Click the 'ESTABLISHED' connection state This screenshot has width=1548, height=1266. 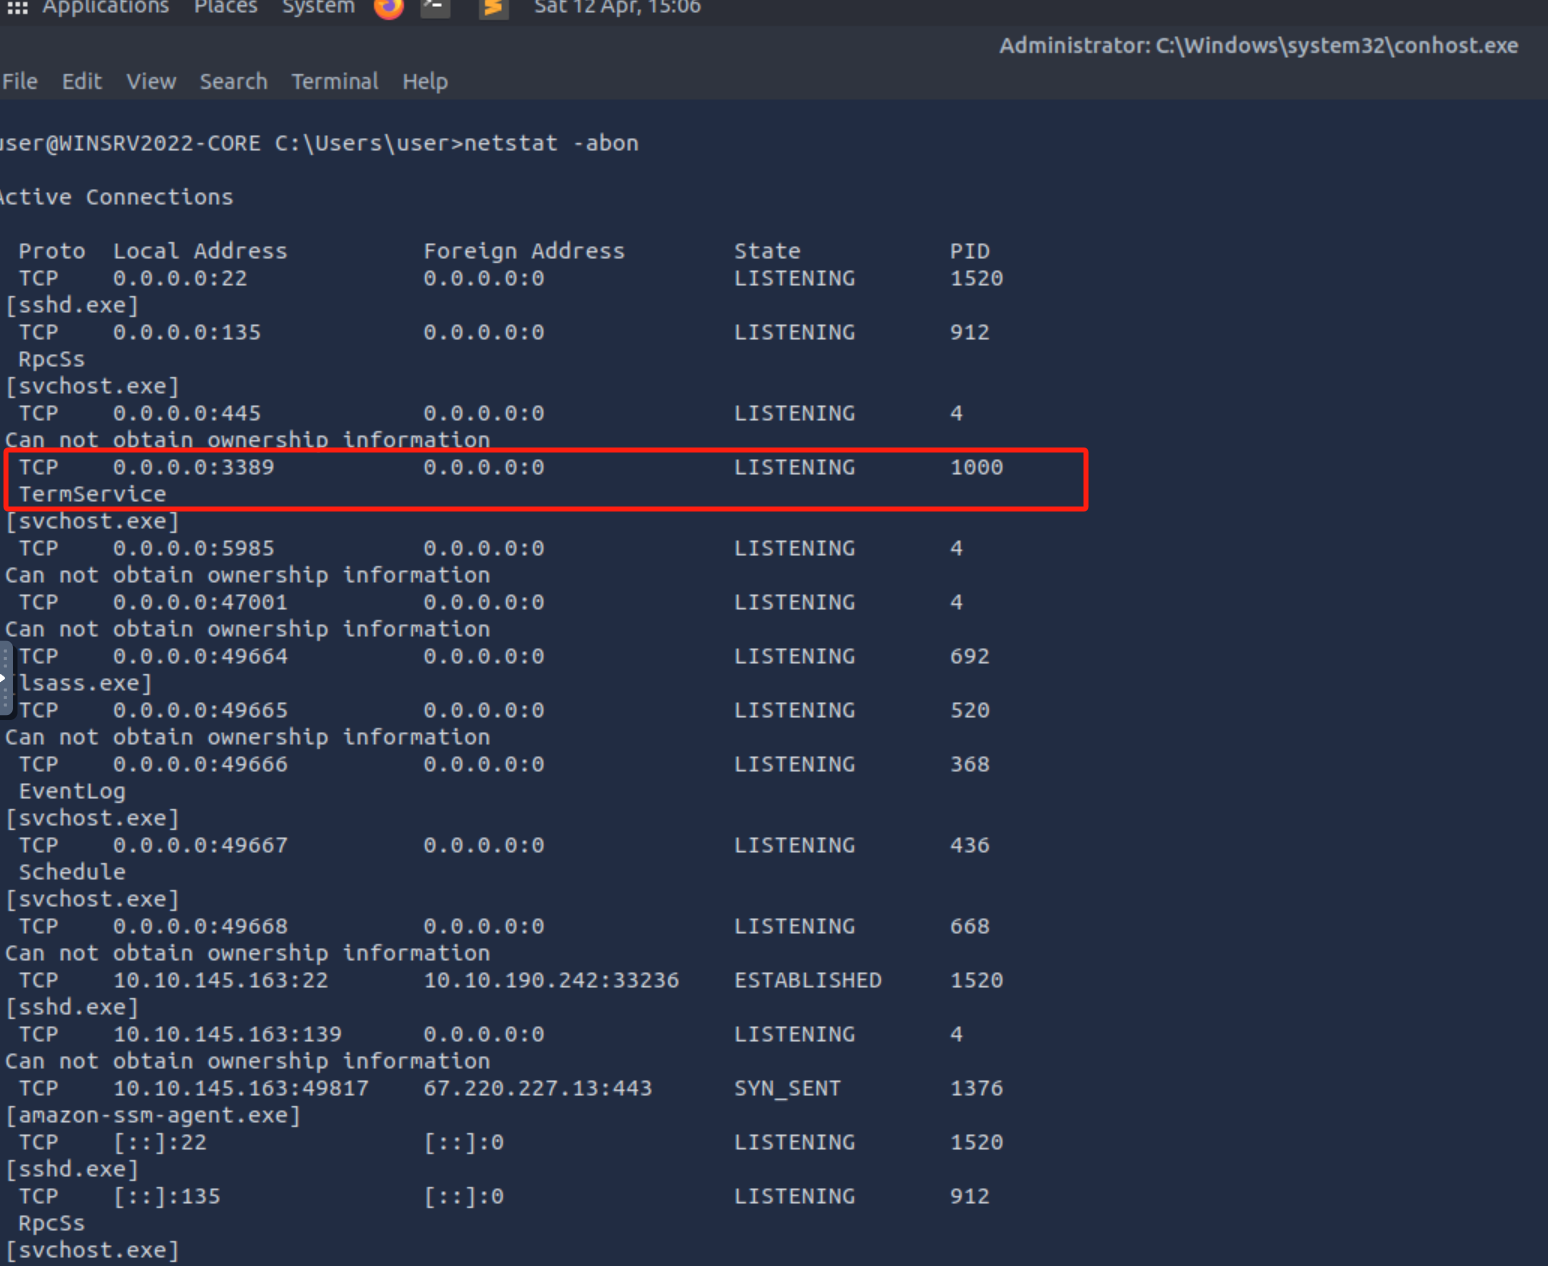click(808, 980)
